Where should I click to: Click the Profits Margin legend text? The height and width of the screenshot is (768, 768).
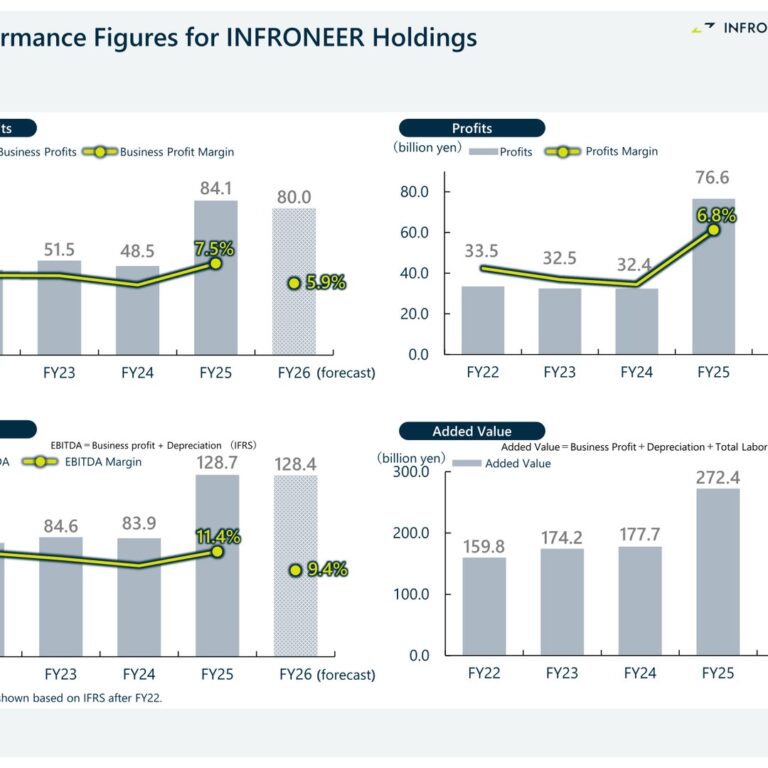(x=622, y=151)
